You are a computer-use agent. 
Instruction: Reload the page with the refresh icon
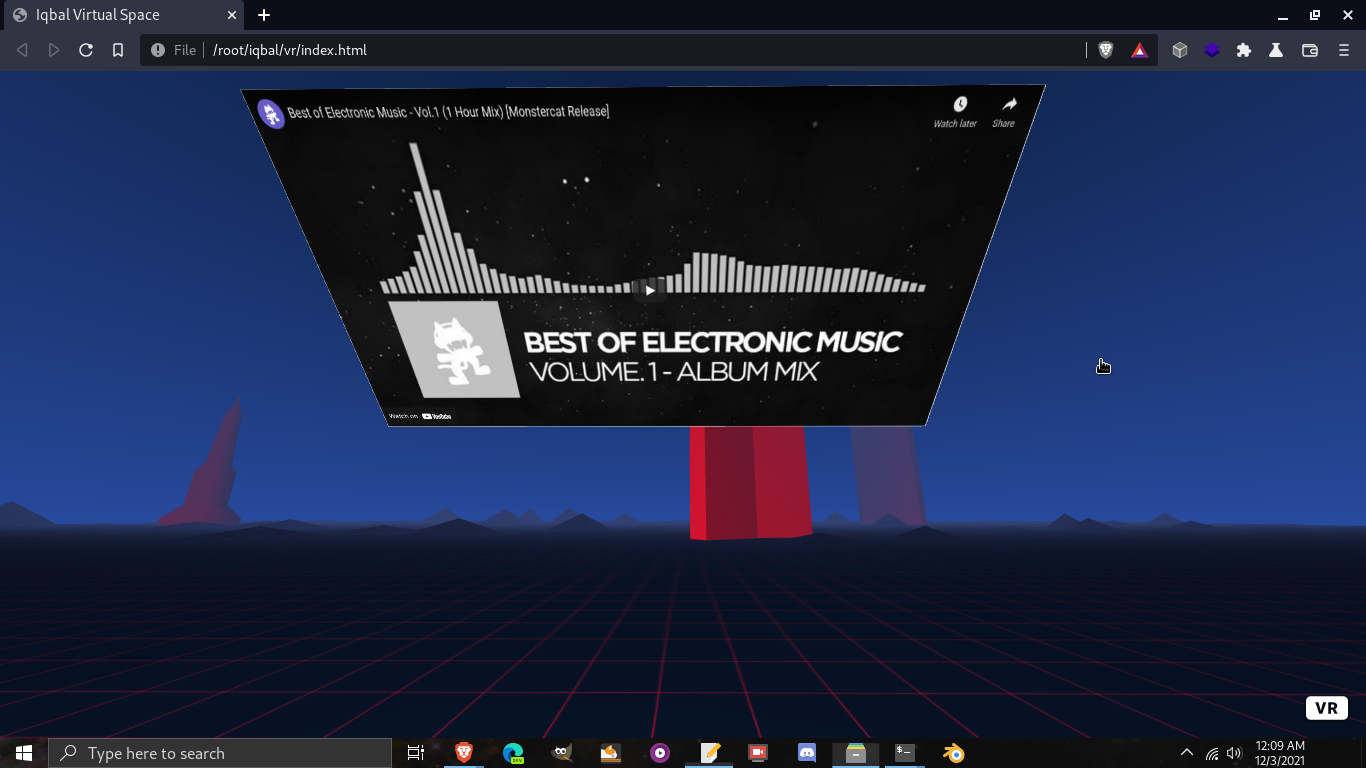(x=86, y=50)
